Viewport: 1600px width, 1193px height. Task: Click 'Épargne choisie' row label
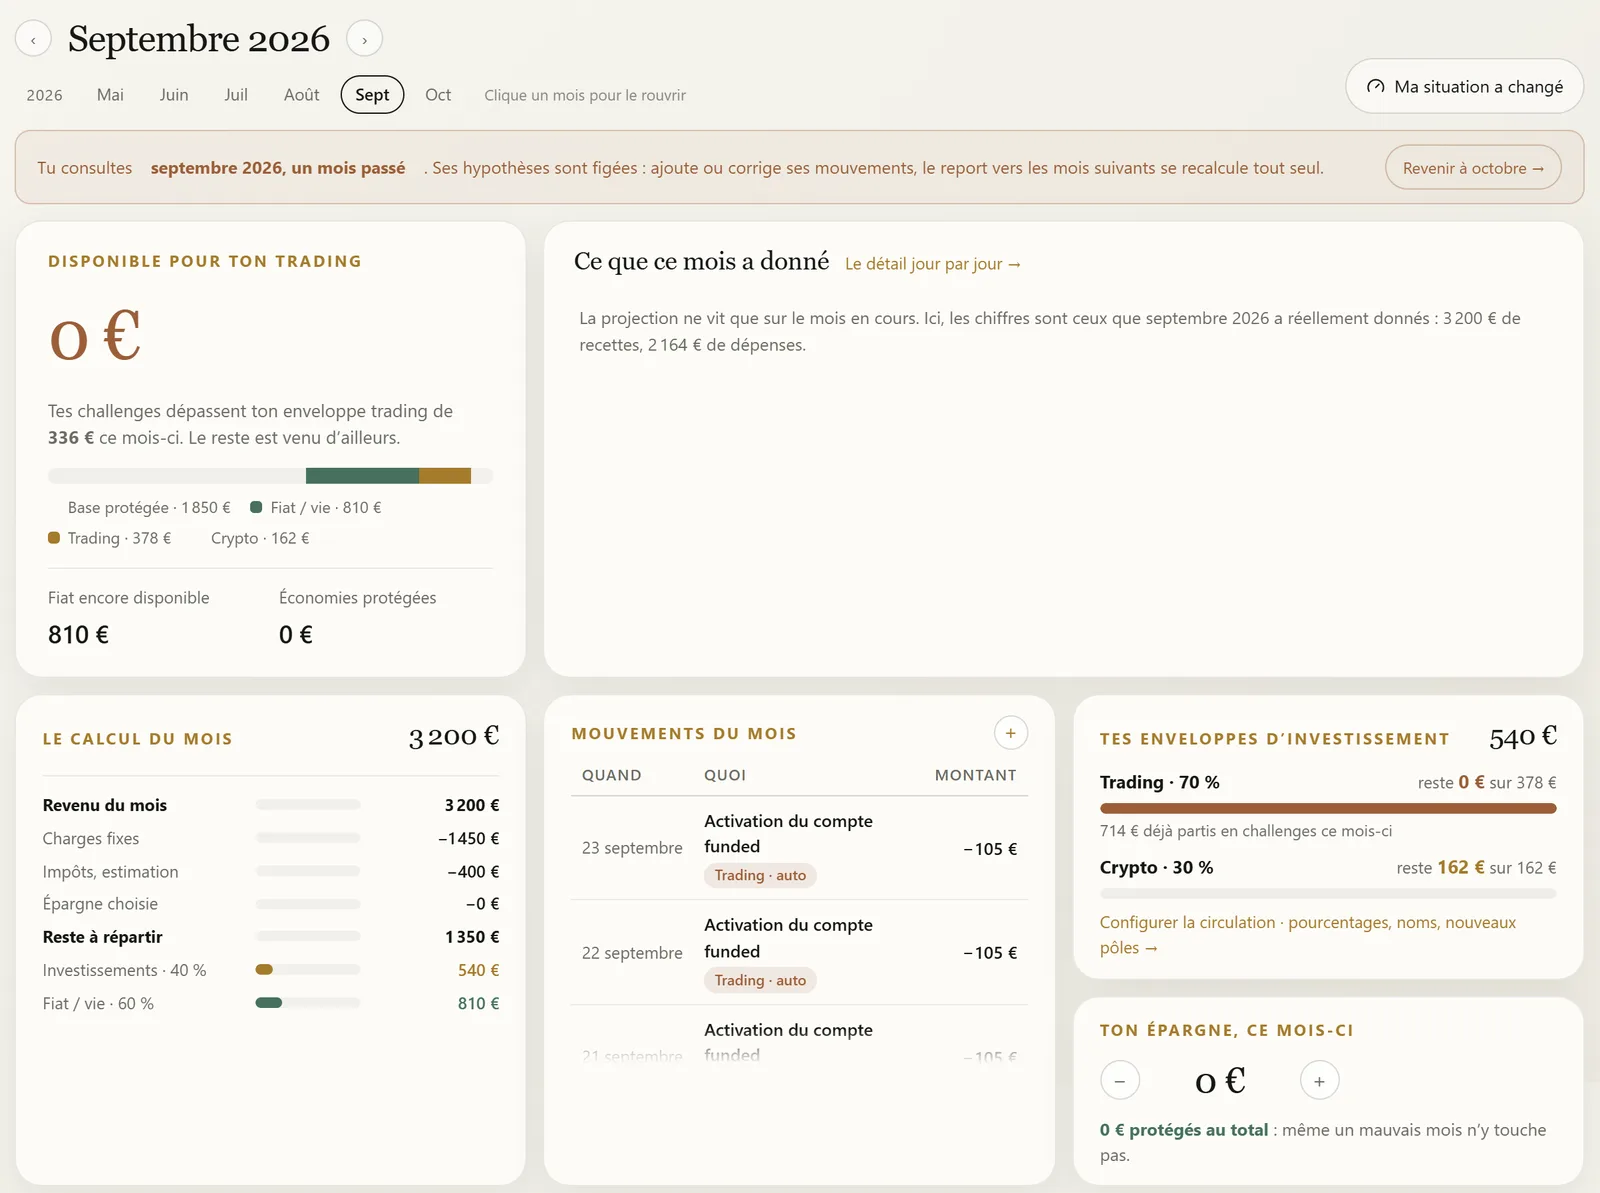(x=100, y=904)
